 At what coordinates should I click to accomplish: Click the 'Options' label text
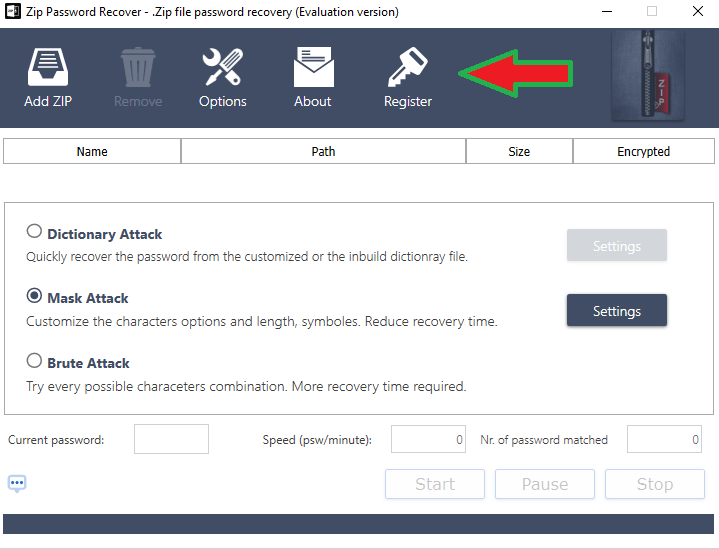223,101
